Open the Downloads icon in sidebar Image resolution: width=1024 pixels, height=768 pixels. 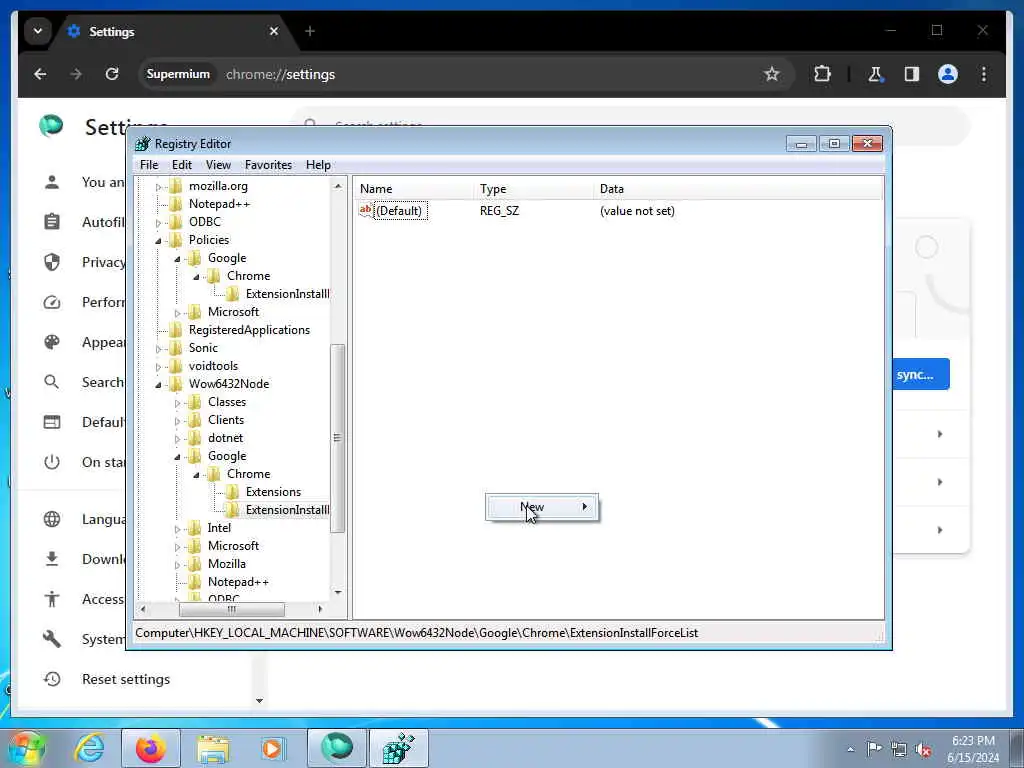pos(52,559)
